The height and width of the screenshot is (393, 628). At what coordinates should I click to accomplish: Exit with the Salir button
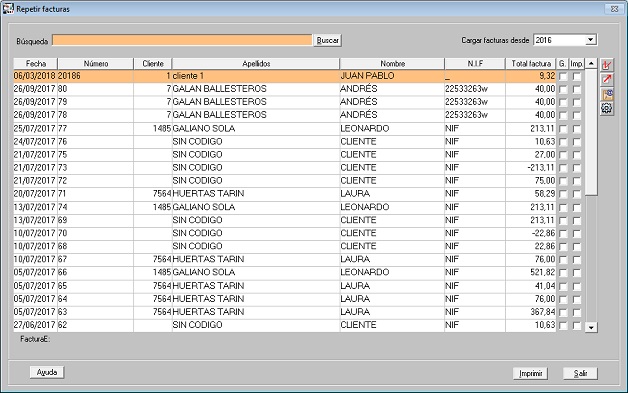click(580, 373)
